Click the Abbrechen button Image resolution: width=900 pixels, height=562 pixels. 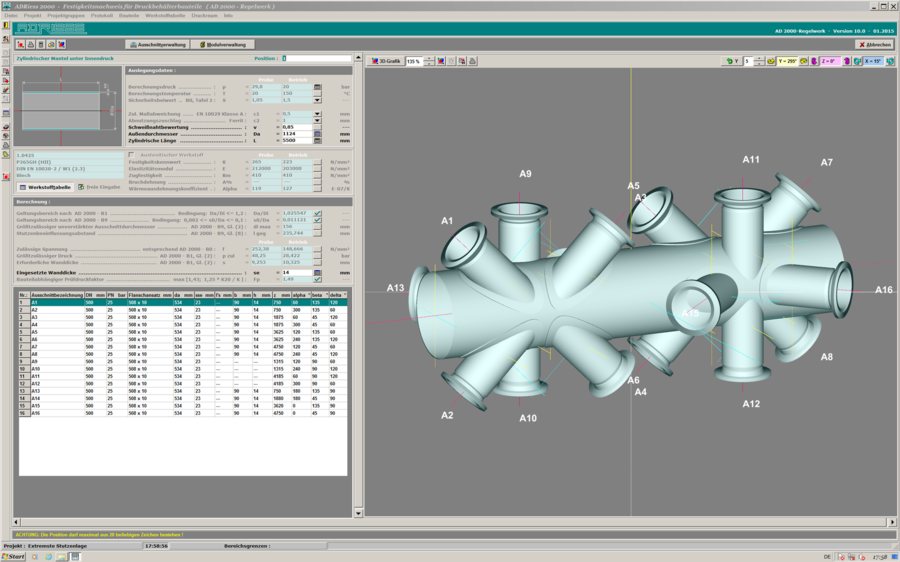[874, 44]
